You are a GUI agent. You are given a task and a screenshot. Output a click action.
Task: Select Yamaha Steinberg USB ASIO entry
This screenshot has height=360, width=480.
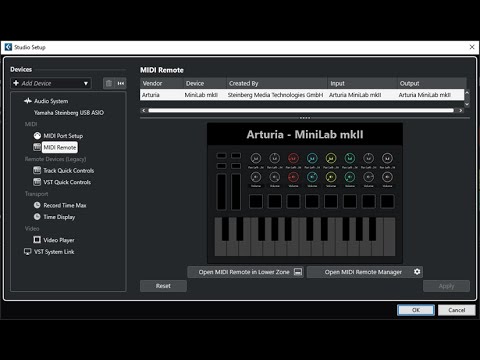(69, 113)
